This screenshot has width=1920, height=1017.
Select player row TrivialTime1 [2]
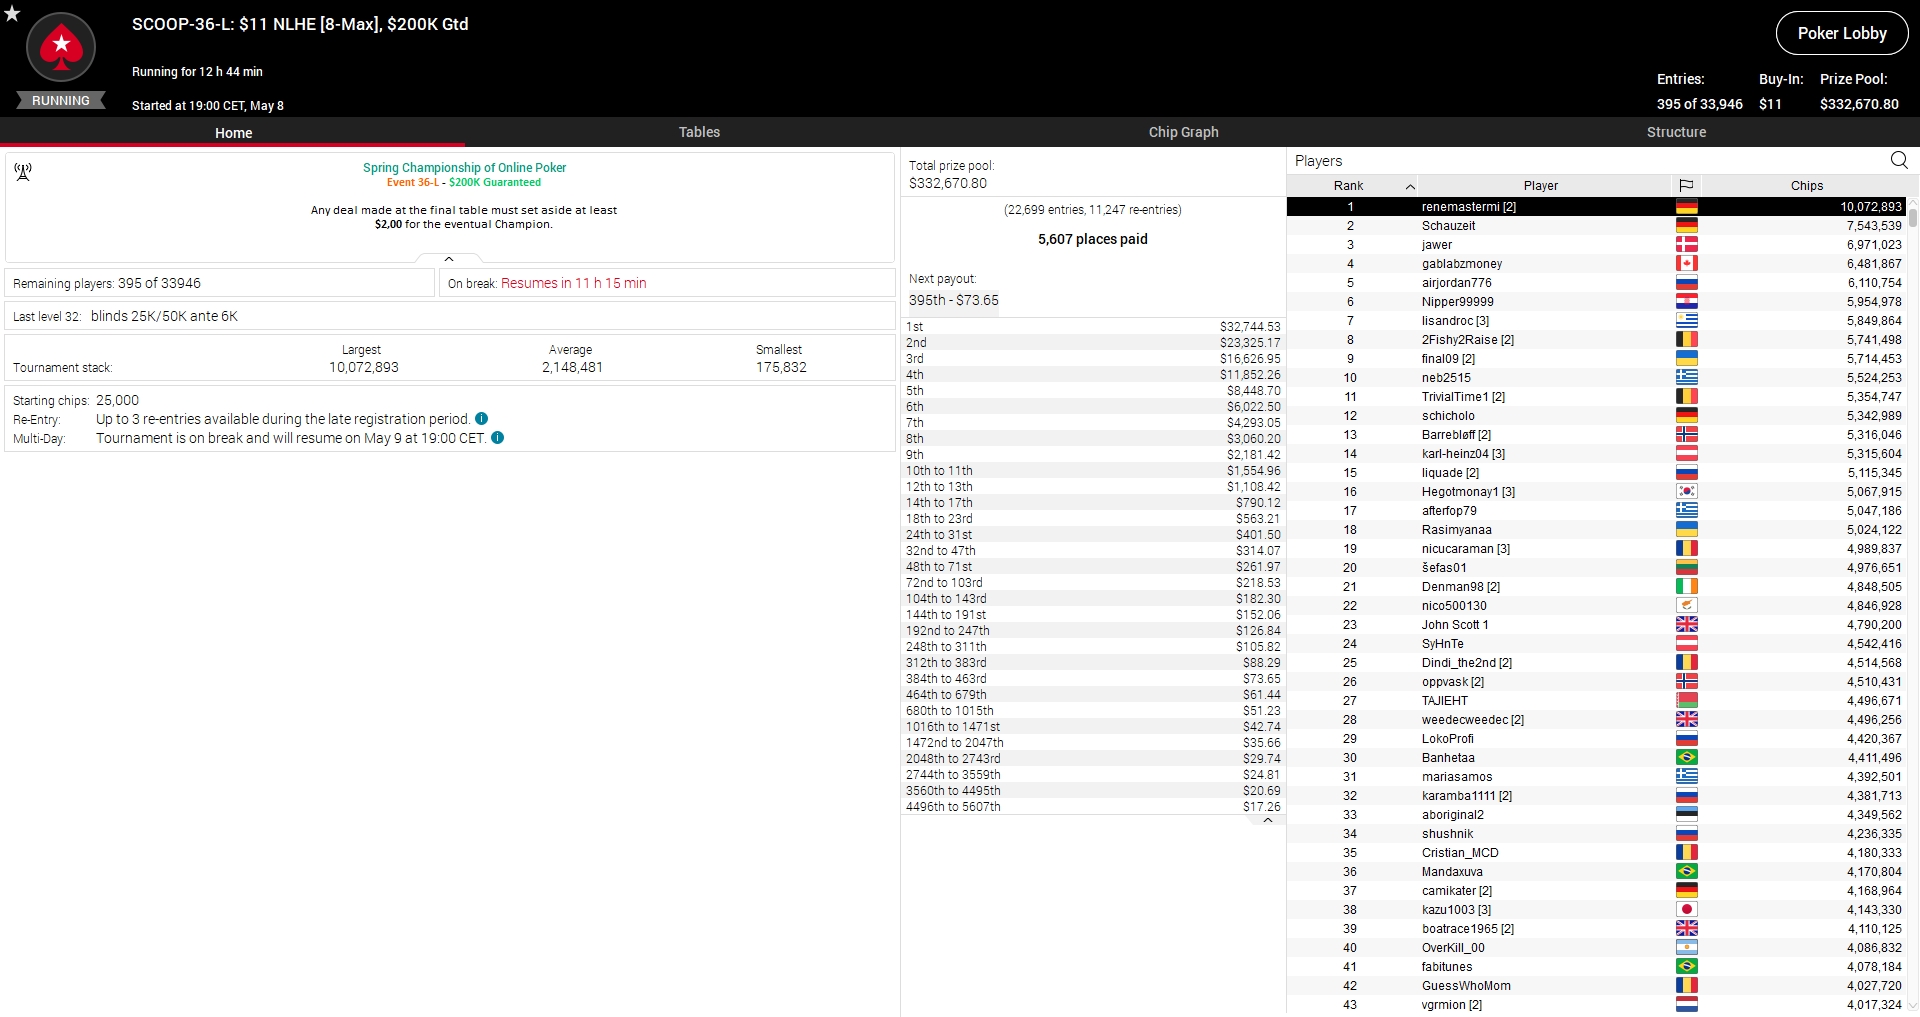tap(1596, 397)
